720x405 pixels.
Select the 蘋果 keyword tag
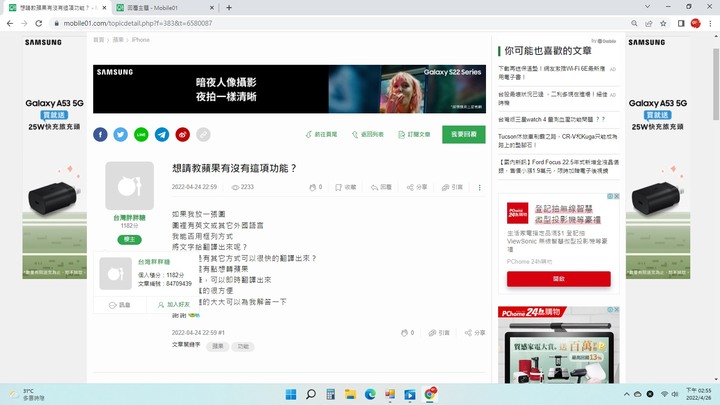[218, 346]
